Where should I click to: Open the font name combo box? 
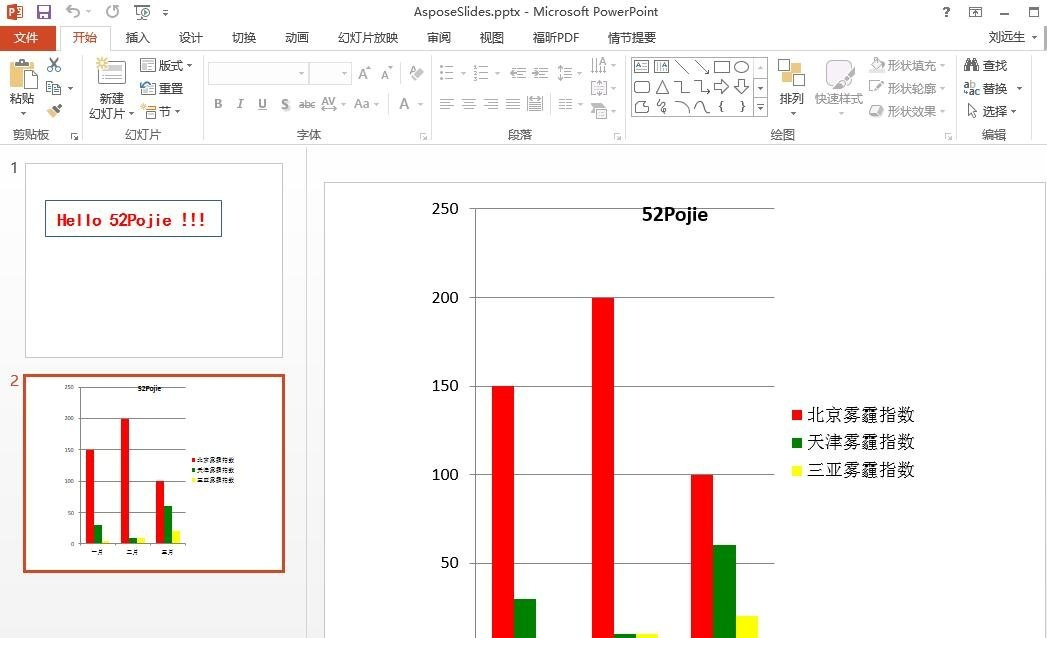(x=258, y=73)
